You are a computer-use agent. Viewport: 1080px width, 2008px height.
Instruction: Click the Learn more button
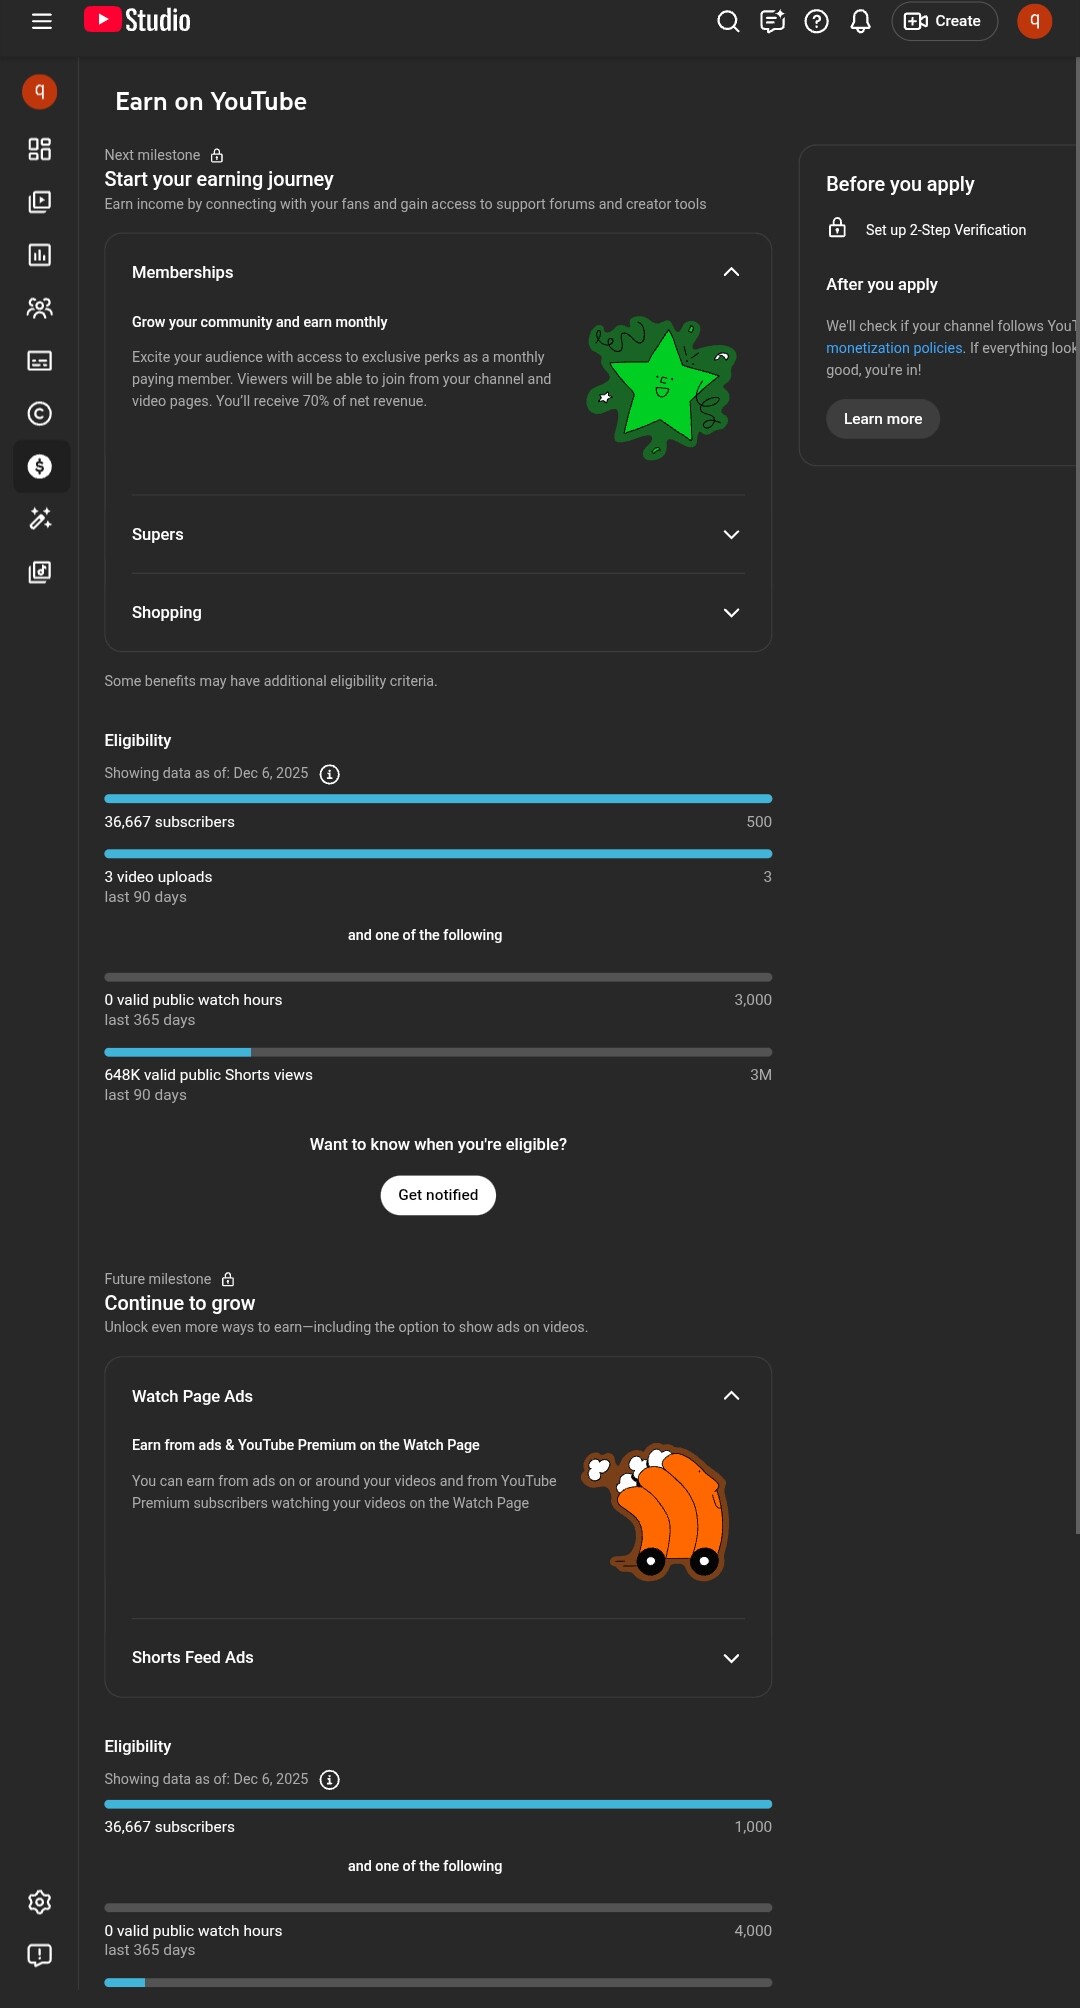[882, 419]
